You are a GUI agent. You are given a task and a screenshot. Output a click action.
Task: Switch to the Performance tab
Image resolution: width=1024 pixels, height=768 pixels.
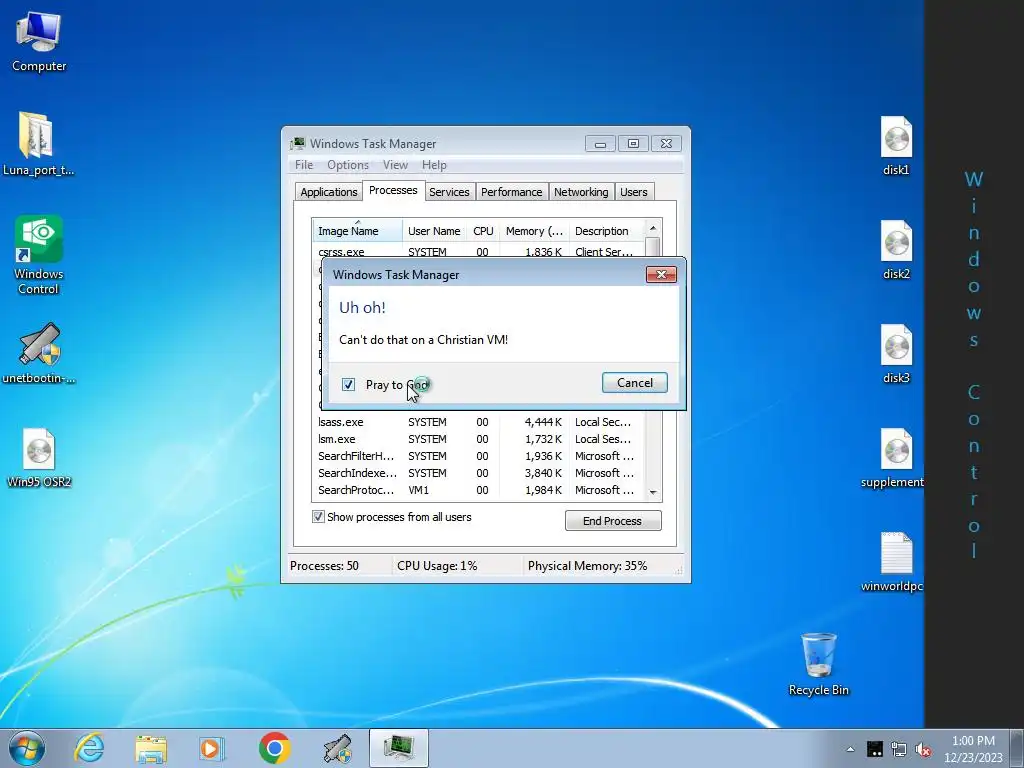pos(511,192)
